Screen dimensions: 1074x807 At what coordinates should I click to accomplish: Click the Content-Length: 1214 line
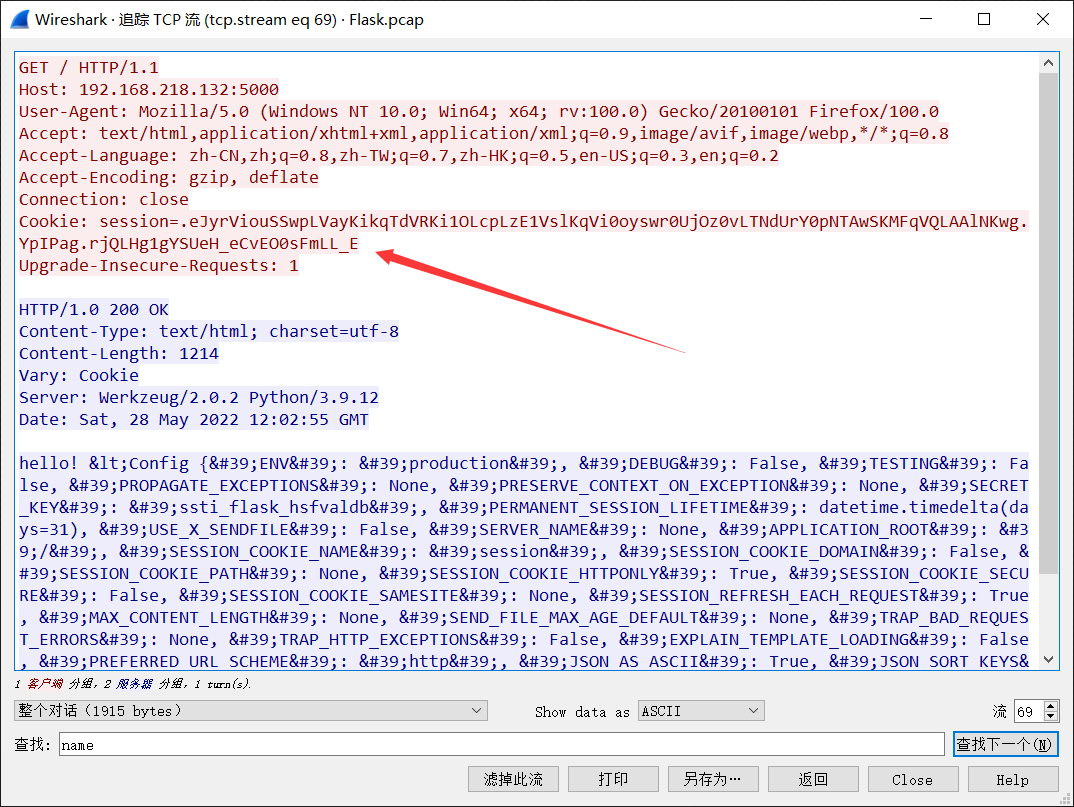coord(118,353)
